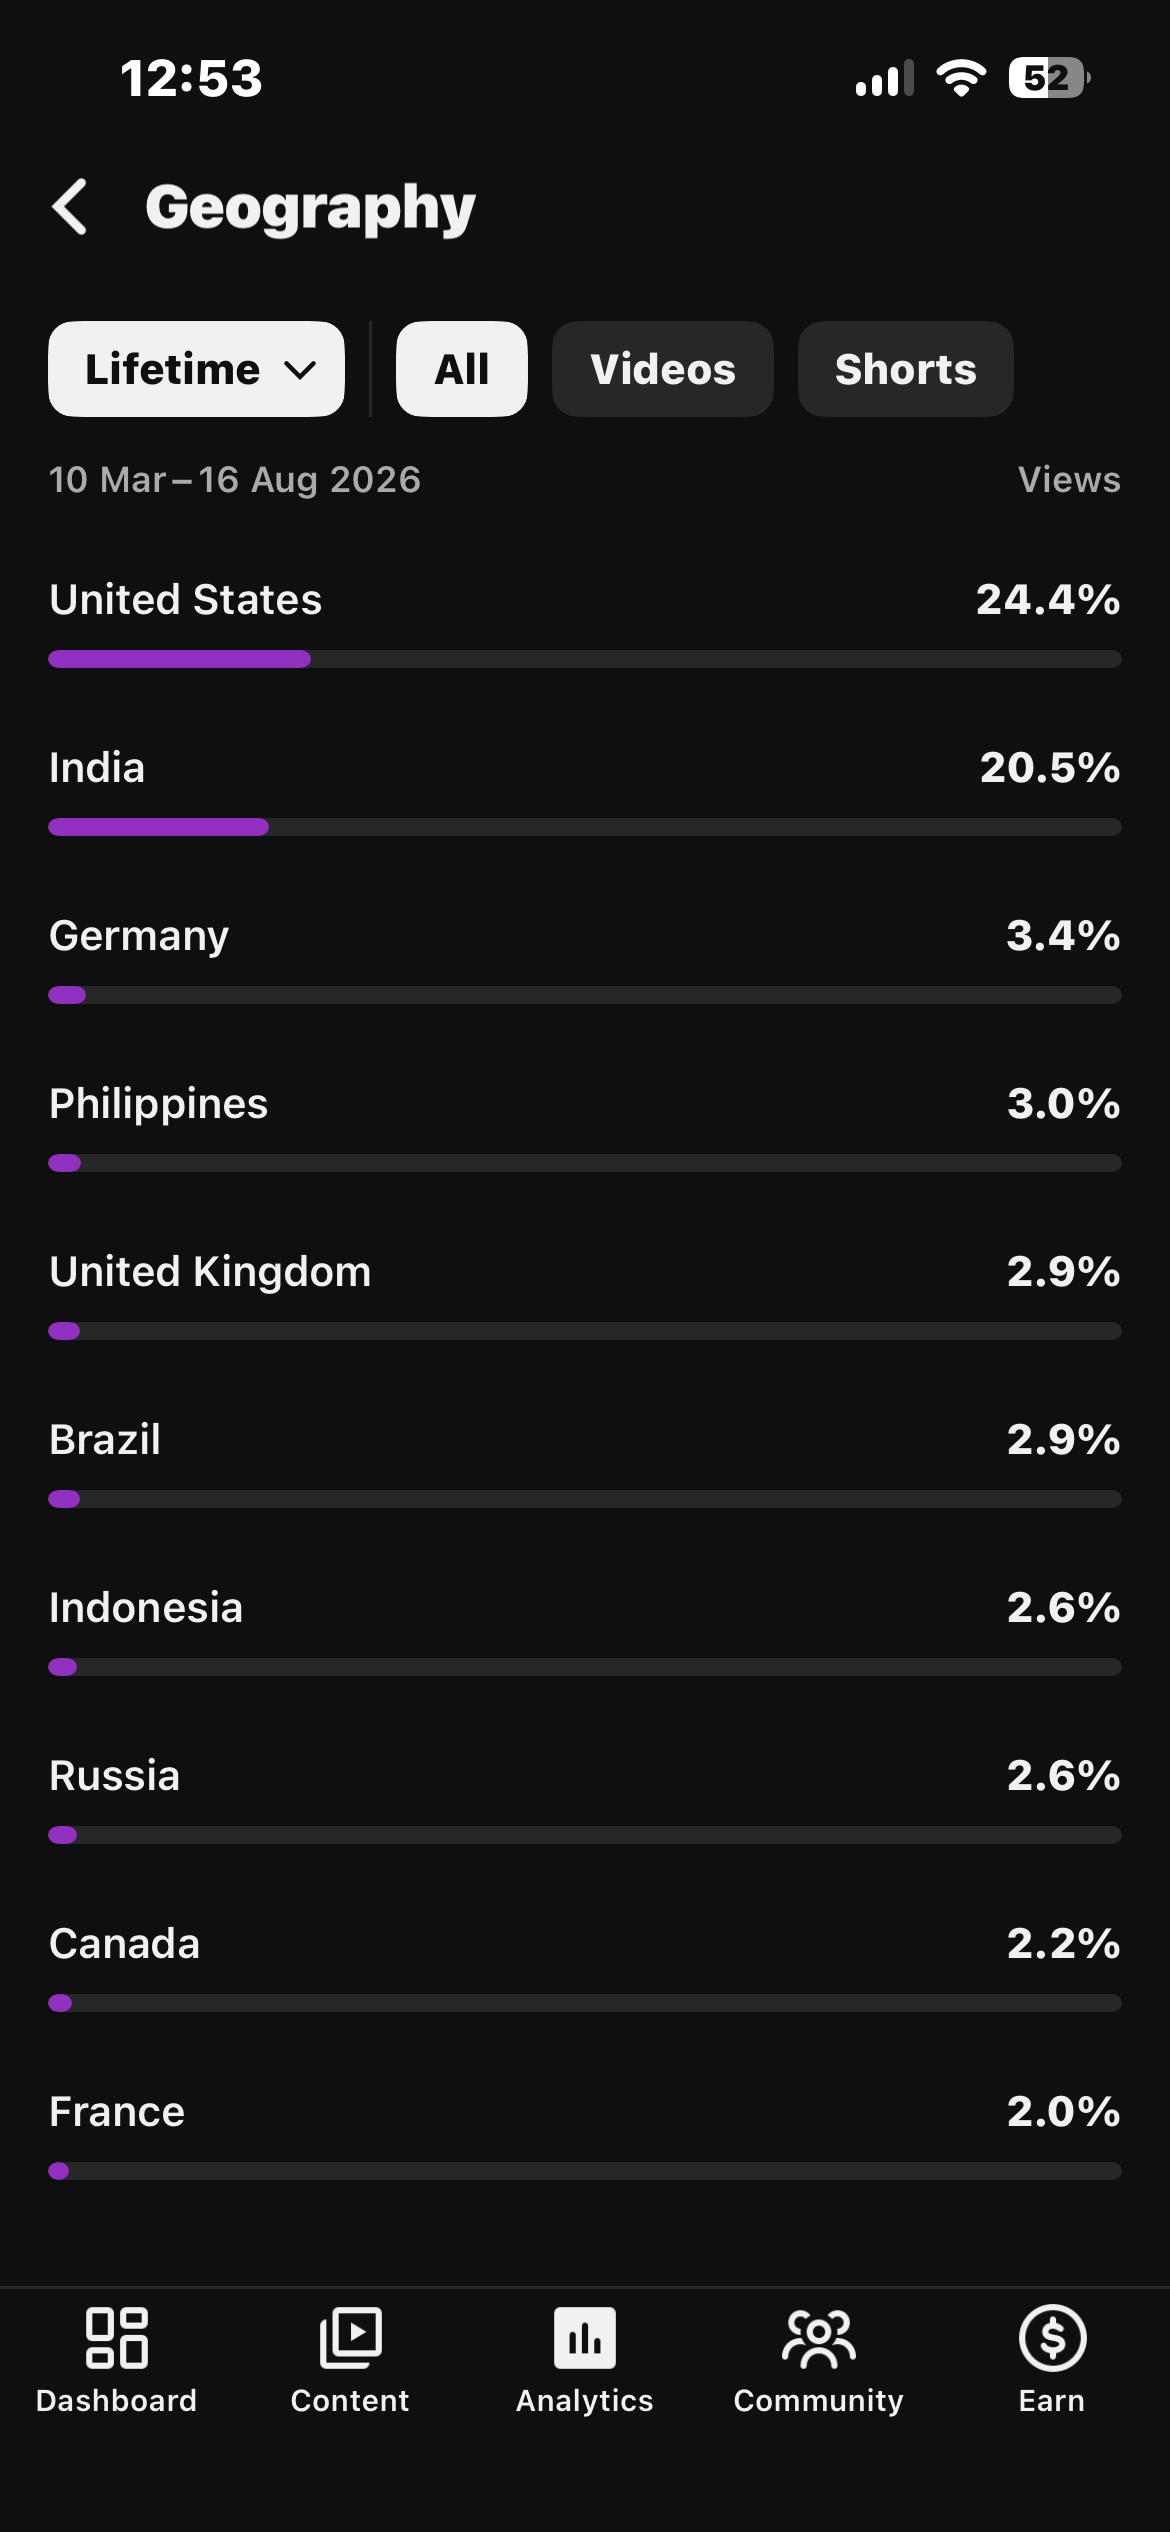Screen dimensions: 1170x2532
Task: Expand the Lifetime date range dropdown
Action: pos(197,369)
